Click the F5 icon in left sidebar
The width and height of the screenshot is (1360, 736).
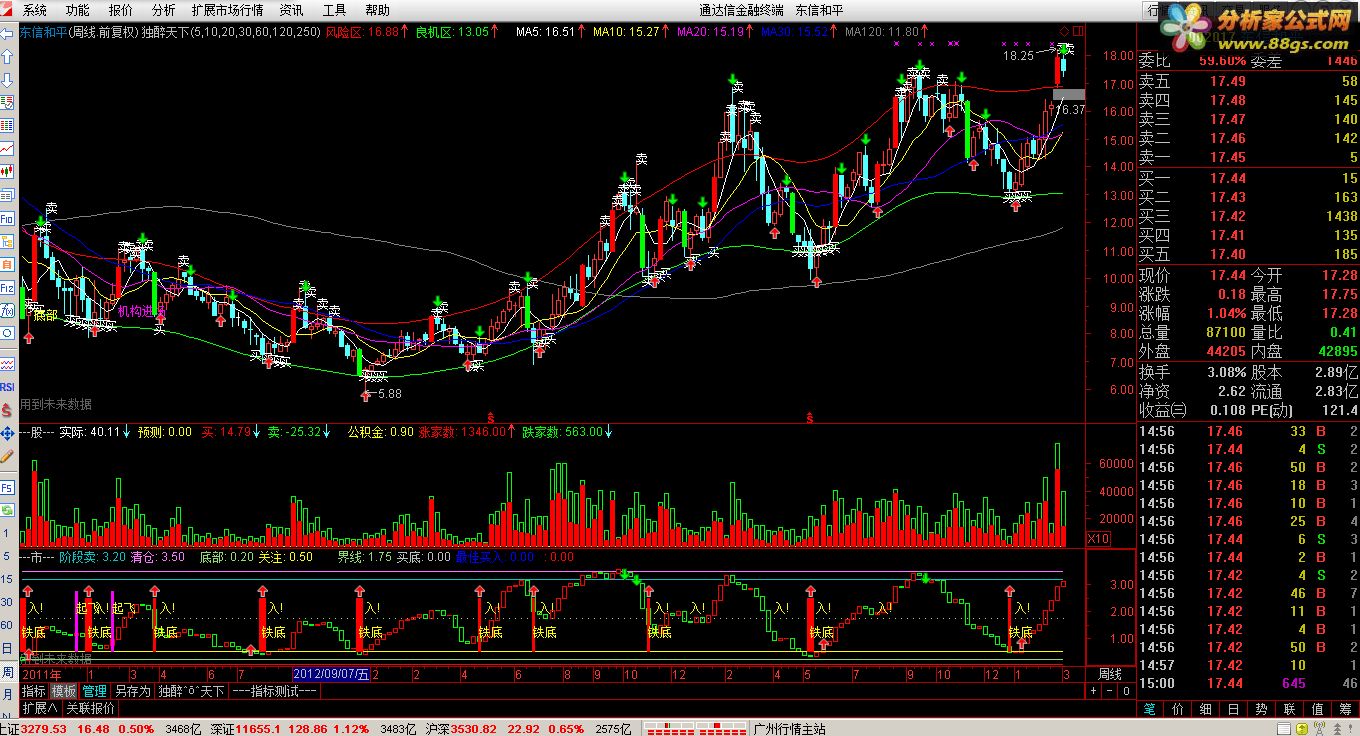(x=7, y=487)
